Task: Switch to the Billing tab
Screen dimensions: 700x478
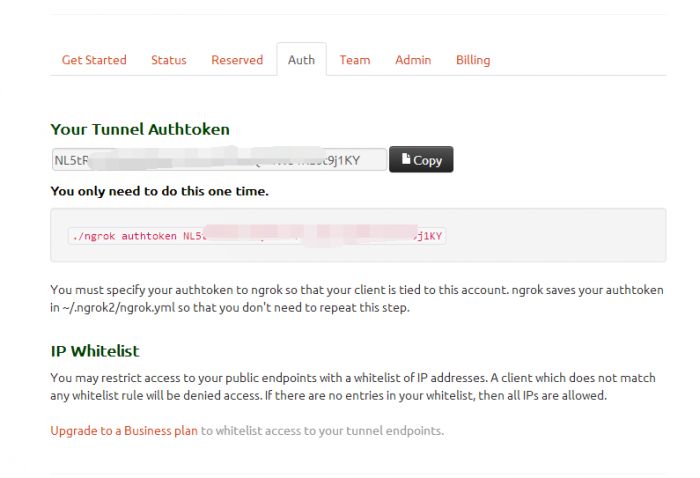Action: point(473,60)
